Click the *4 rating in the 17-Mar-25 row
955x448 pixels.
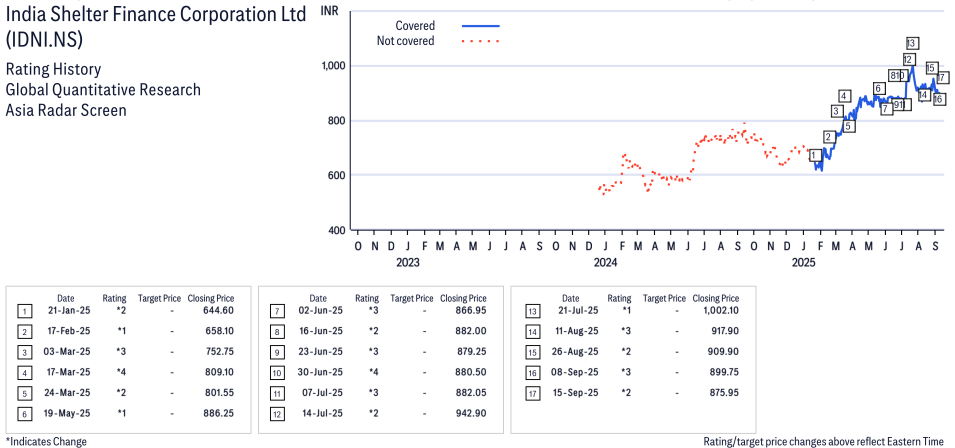(x=120, y=373)
